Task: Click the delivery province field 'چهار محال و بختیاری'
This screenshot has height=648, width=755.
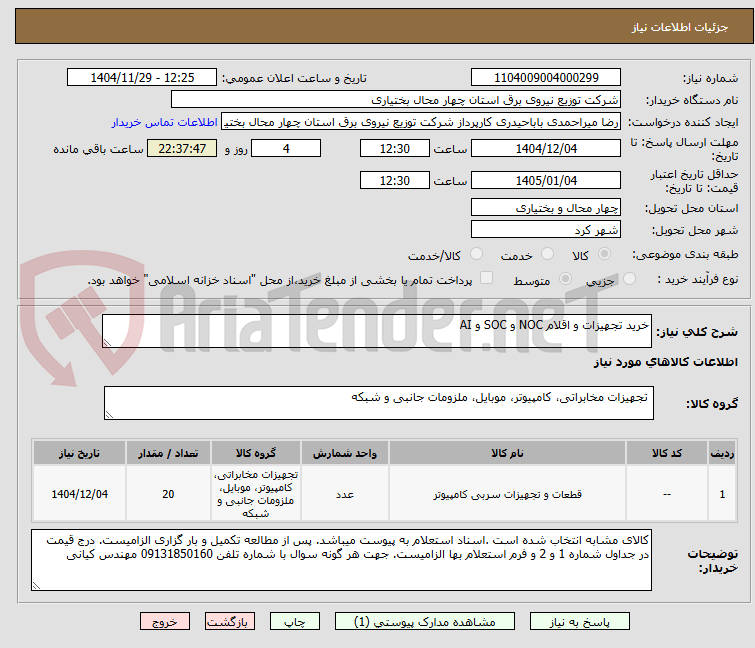Action: click(x=546, y=207)
